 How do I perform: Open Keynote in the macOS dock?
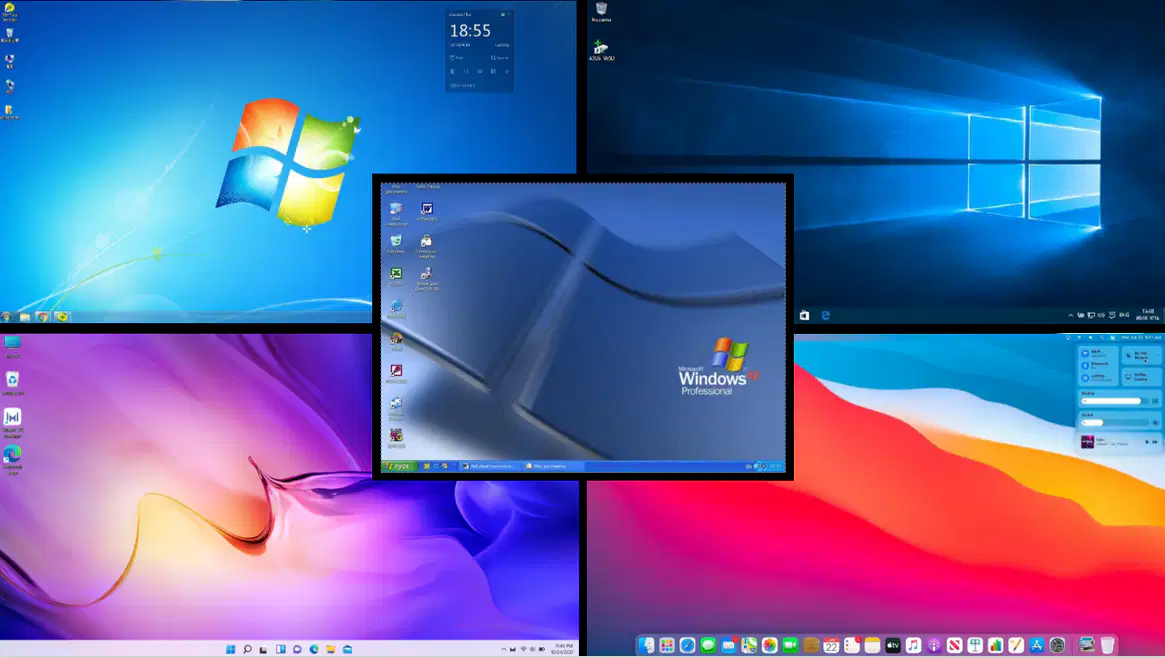[x=975, y=645]
